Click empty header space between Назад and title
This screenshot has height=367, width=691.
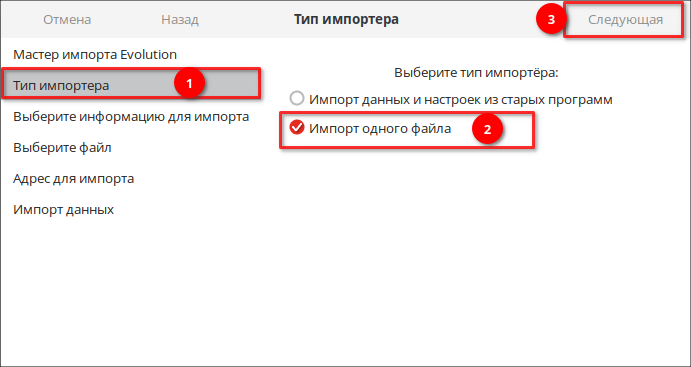click(247, 20)
